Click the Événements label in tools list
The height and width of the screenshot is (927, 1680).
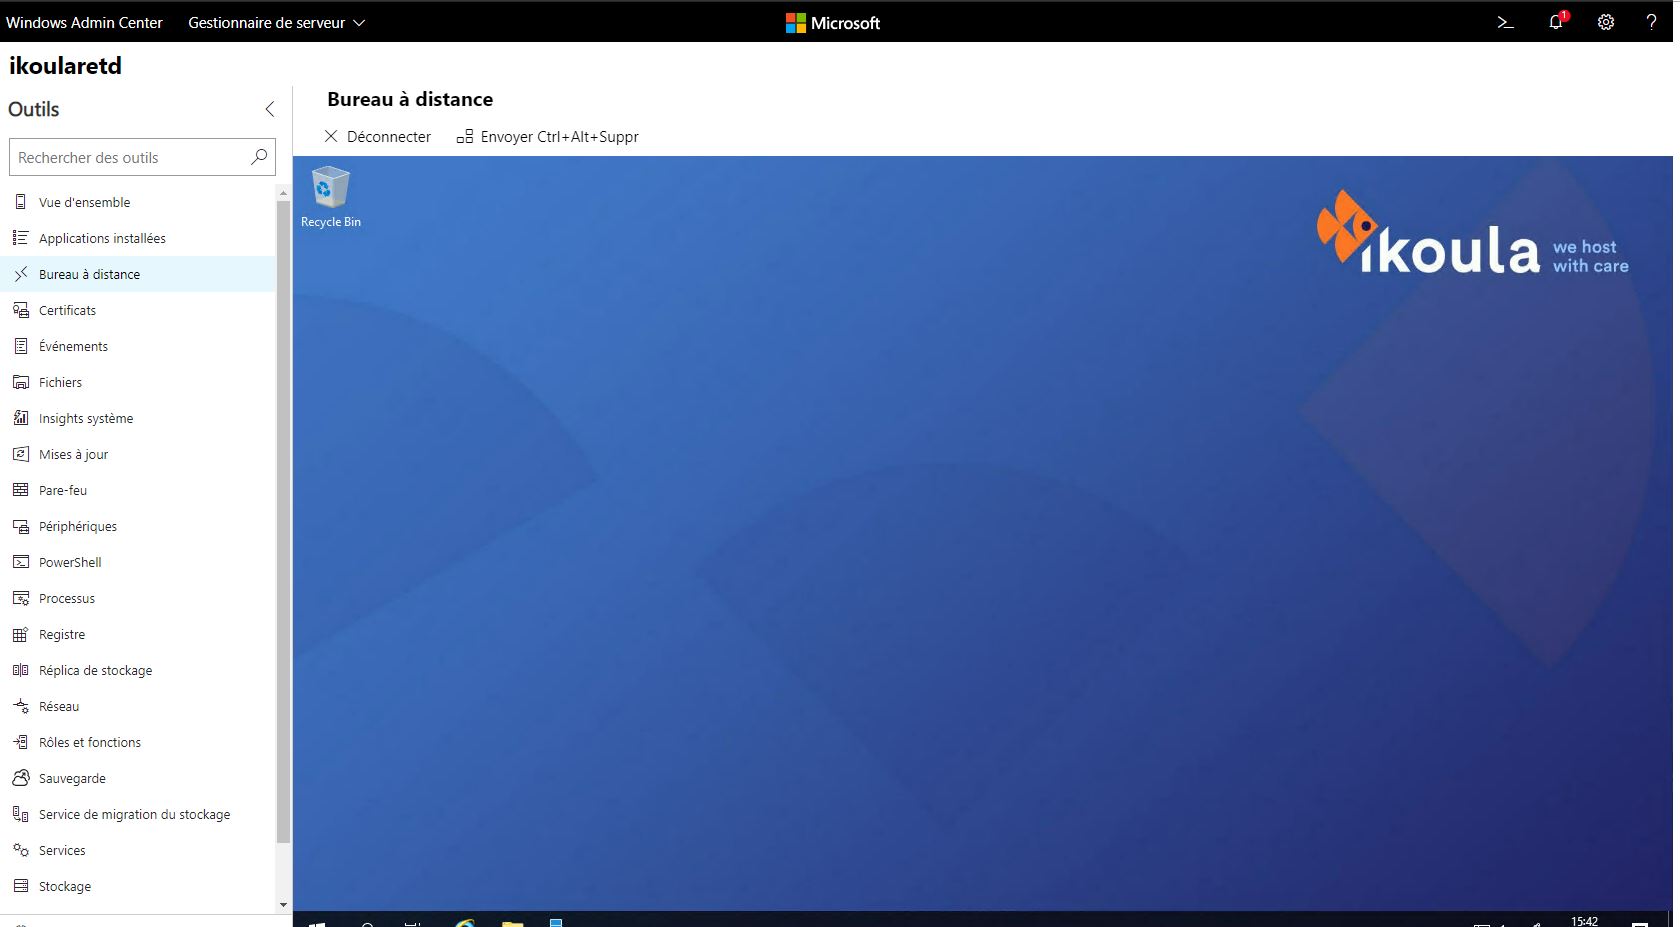coord(73,346)
